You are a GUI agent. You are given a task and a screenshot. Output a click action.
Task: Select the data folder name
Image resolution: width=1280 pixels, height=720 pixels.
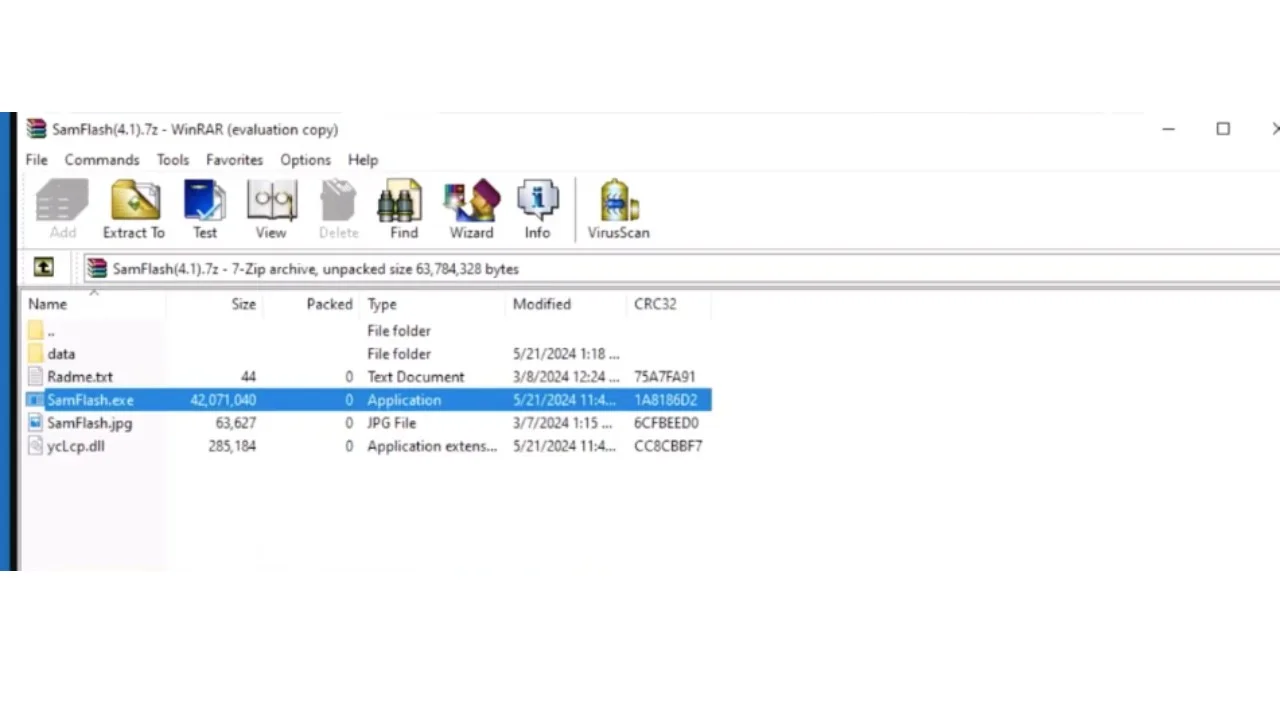click(x=61, y=354)
